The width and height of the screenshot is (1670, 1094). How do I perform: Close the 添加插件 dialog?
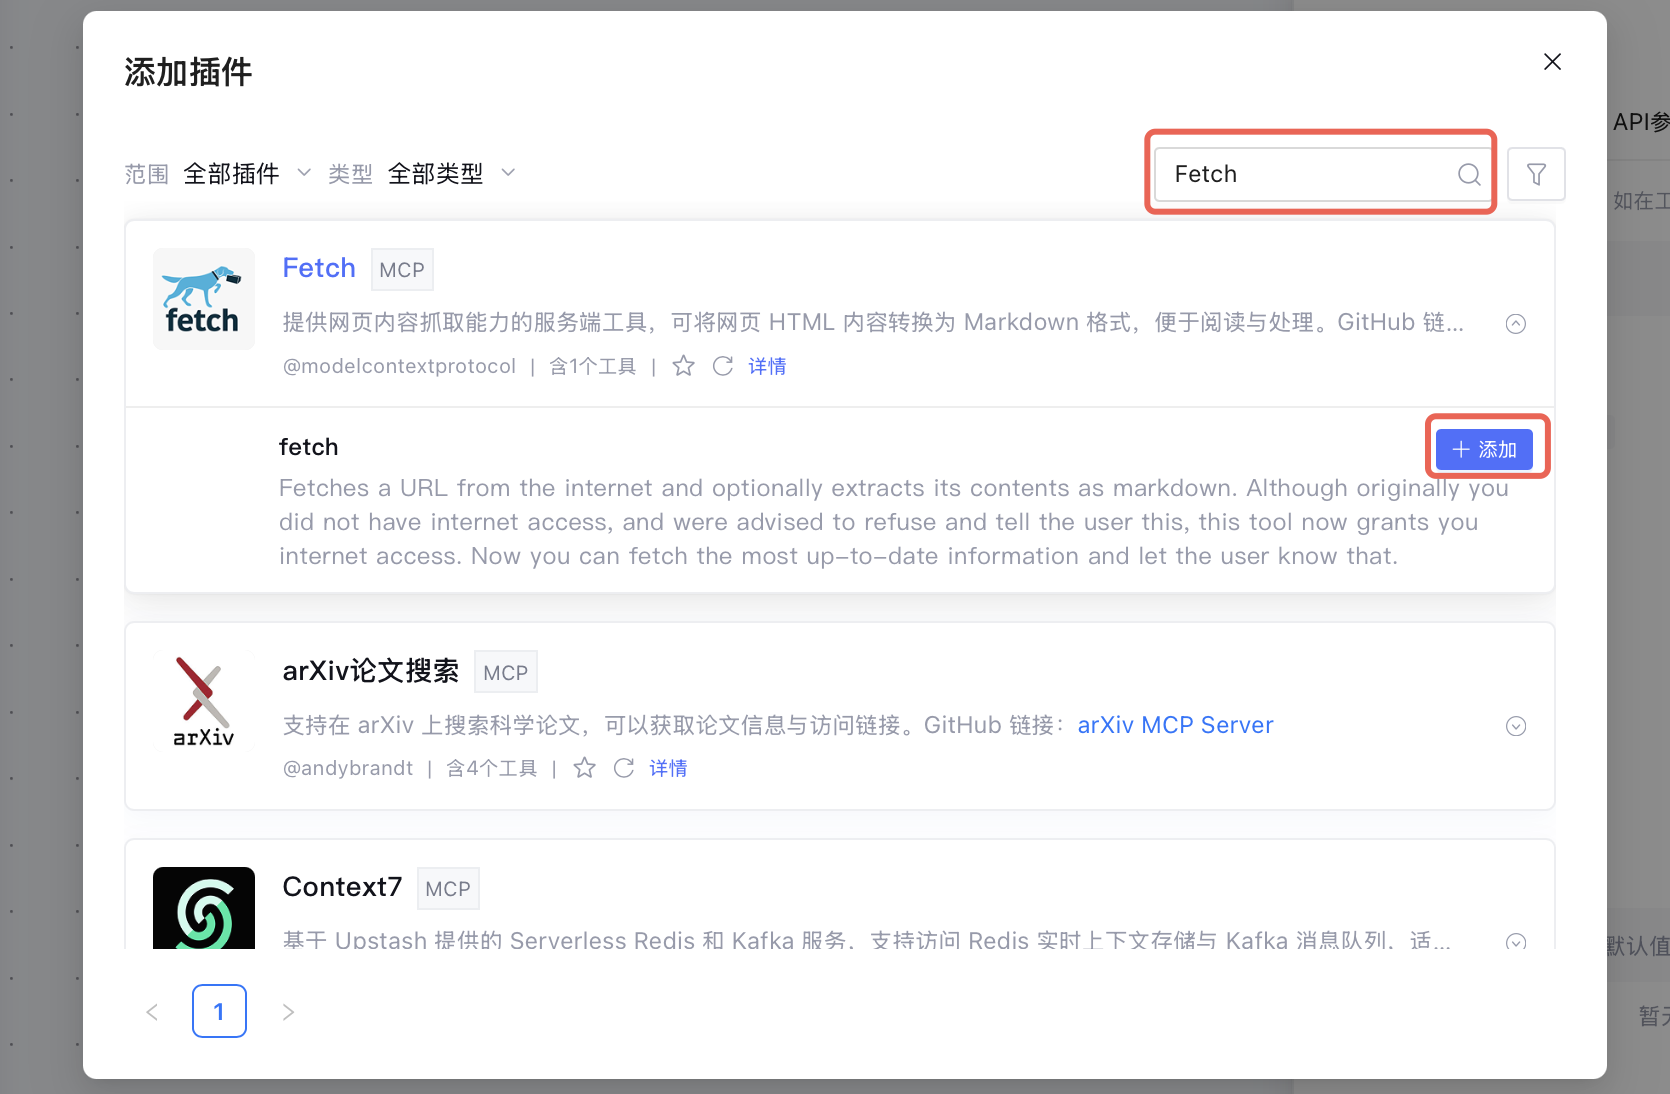click(x=1552, y=62)
